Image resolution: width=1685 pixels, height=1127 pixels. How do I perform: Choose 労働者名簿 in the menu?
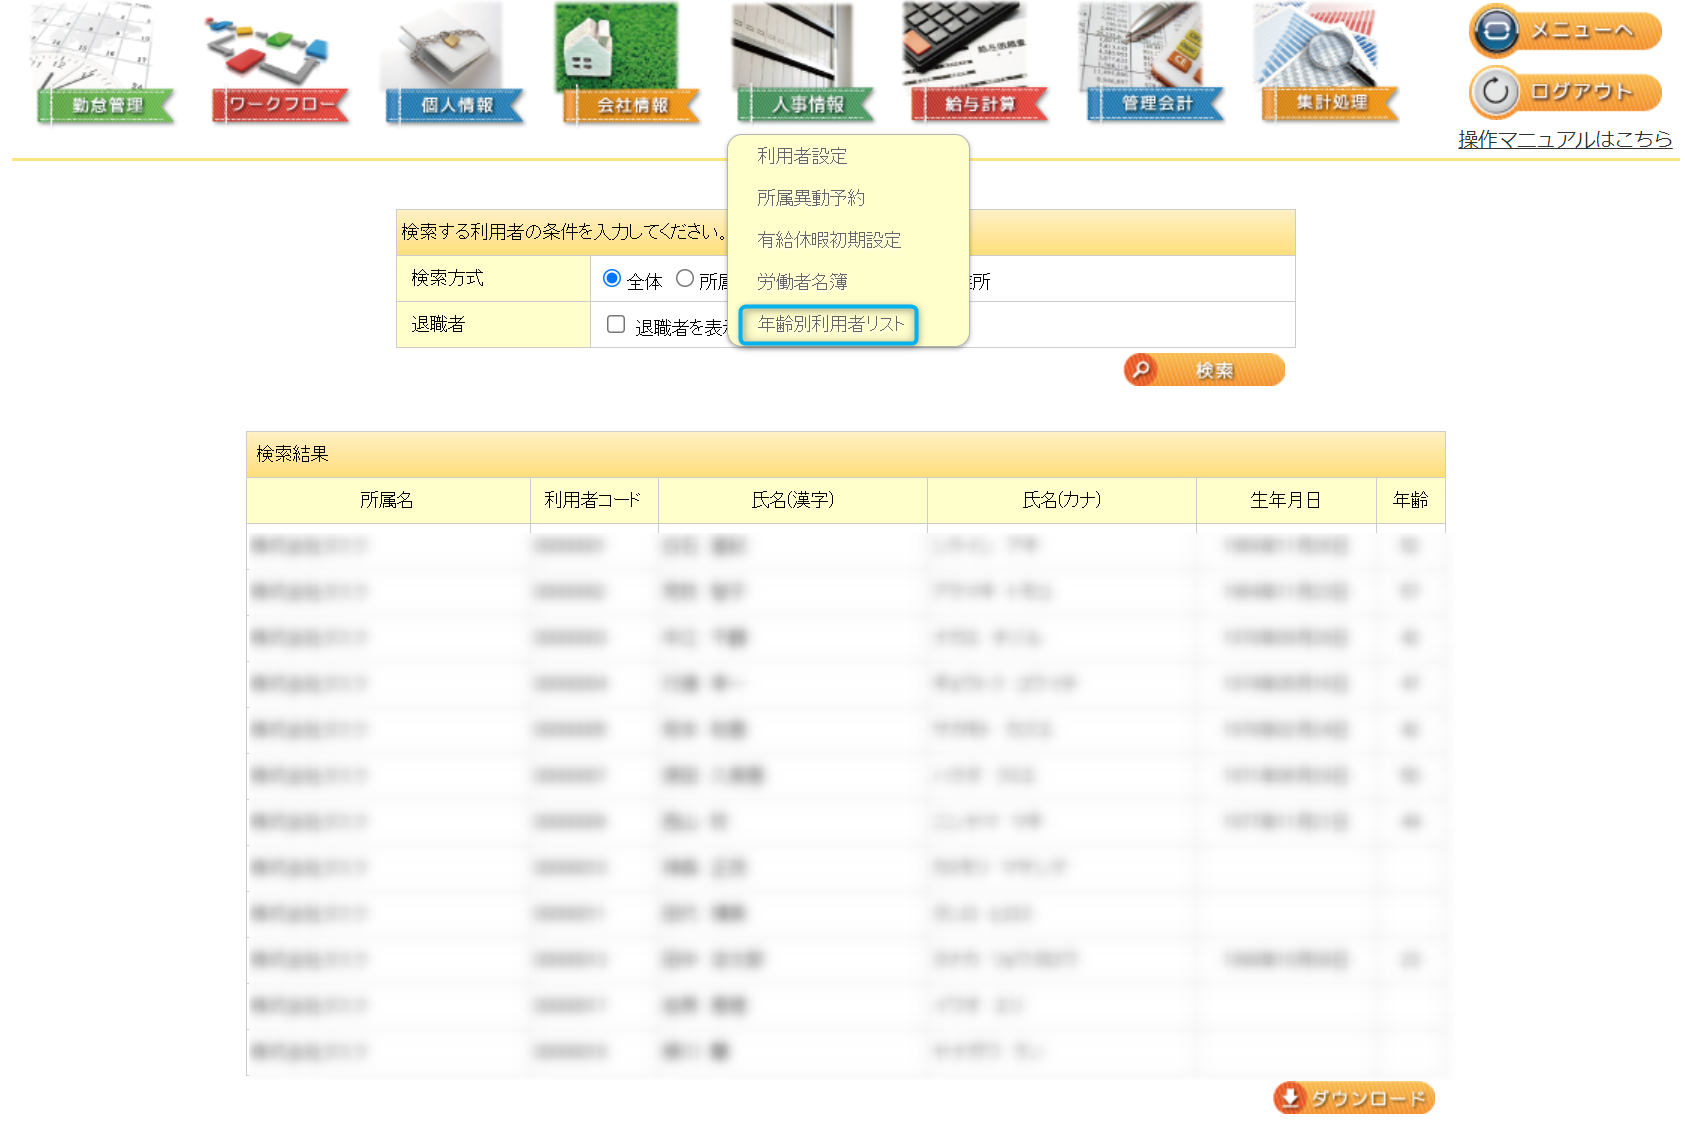tap(802, 282)
